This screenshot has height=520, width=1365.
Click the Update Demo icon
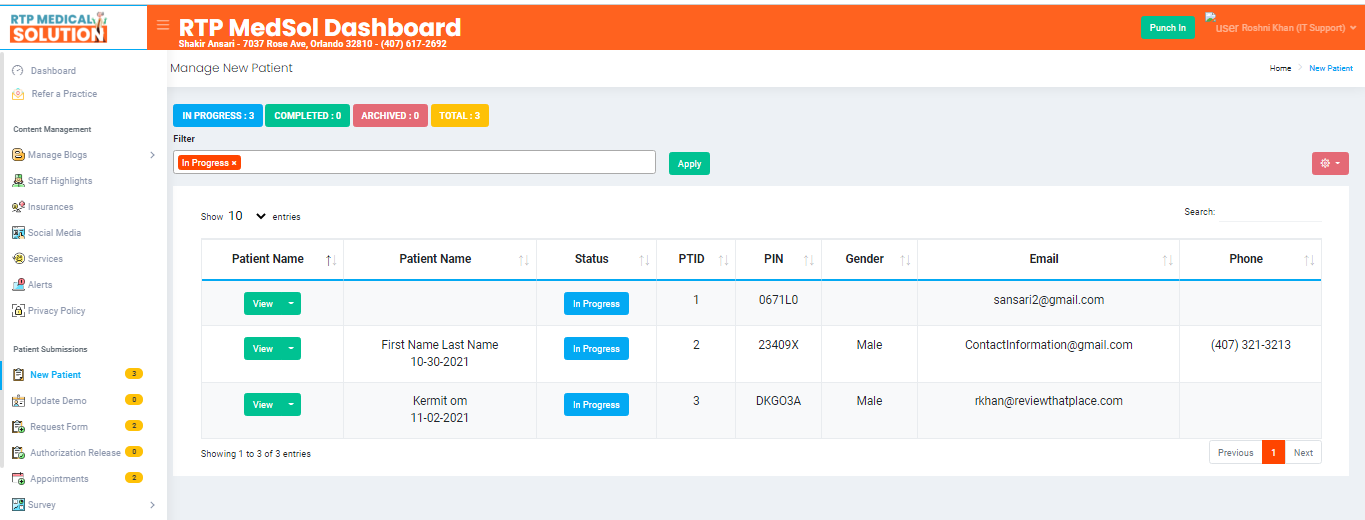[x=18, y=401]
